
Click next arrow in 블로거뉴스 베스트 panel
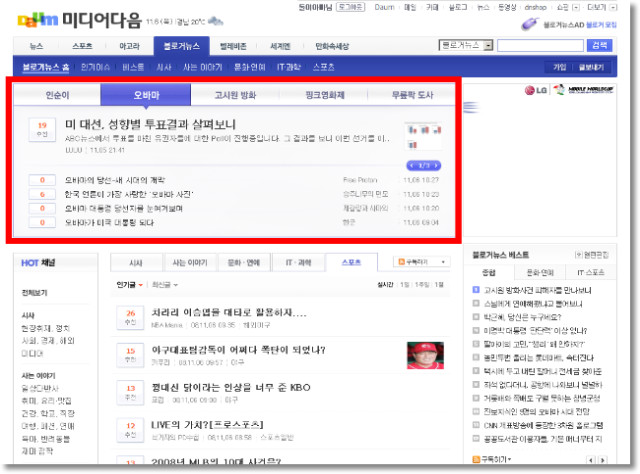pos(602,460)
